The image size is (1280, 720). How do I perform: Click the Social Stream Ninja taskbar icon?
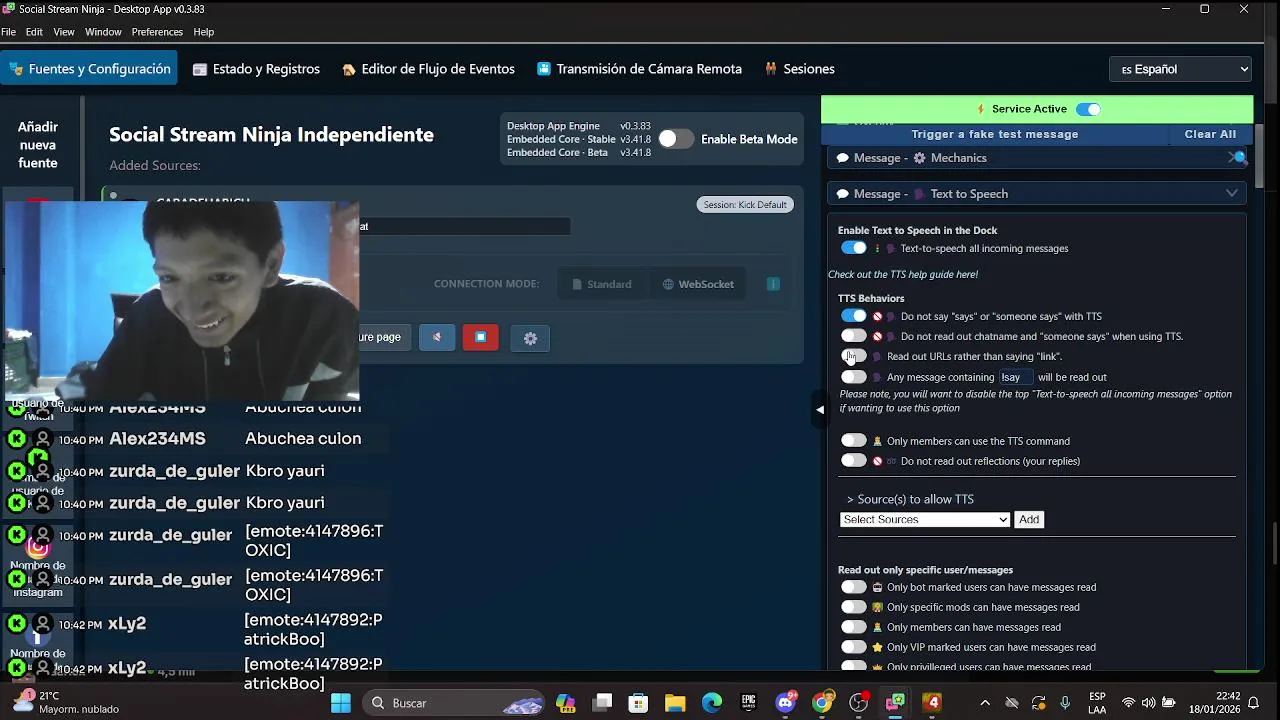coord(895,703)
